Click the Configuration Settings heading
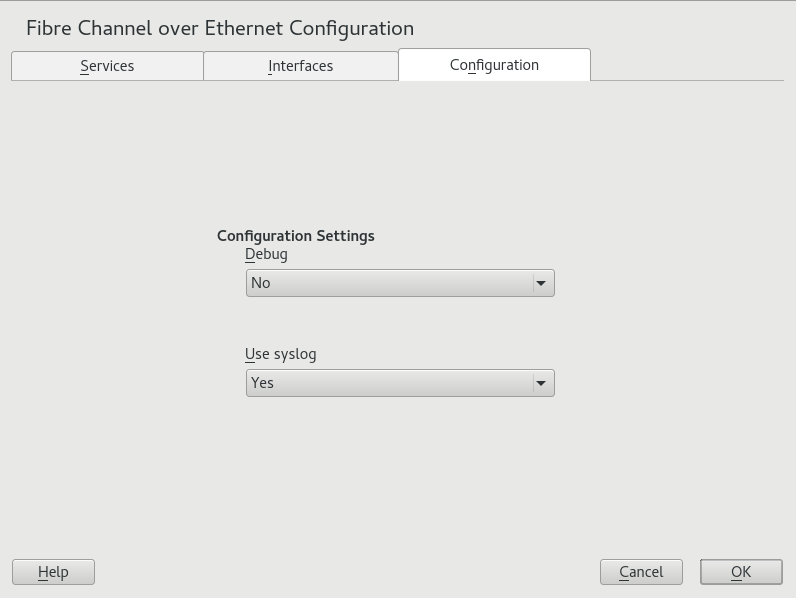This screenshot has height=598, width=796. (x=295, y=236)
